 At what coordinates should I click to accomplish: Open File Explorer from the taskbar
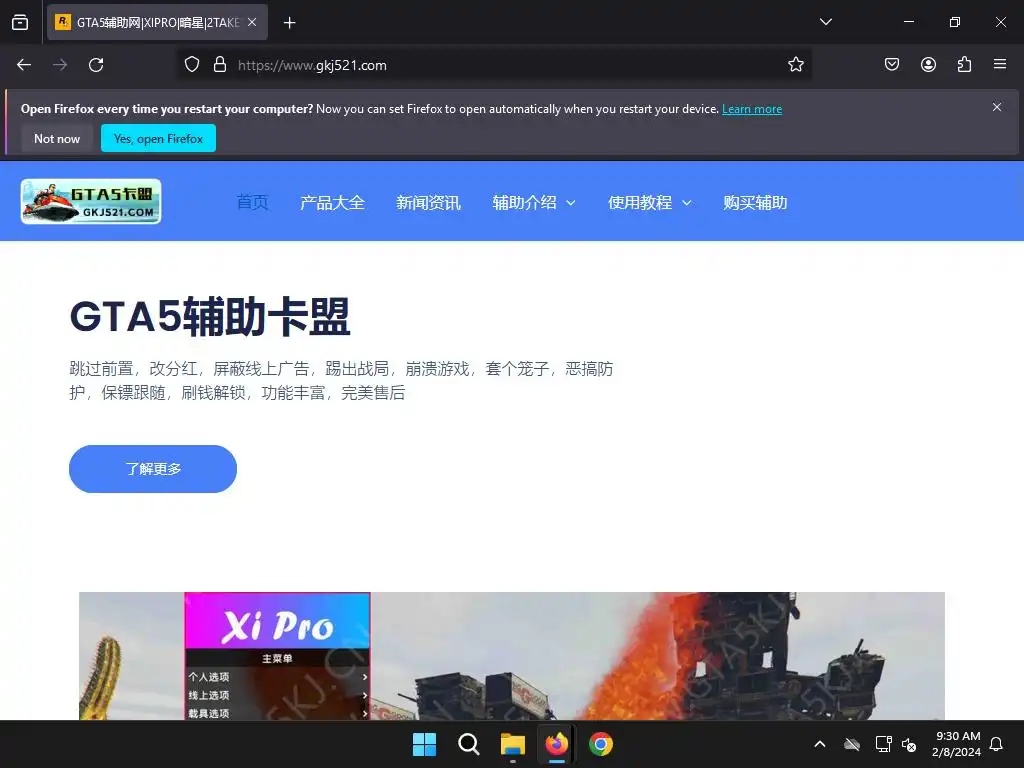tap(513, 744)
